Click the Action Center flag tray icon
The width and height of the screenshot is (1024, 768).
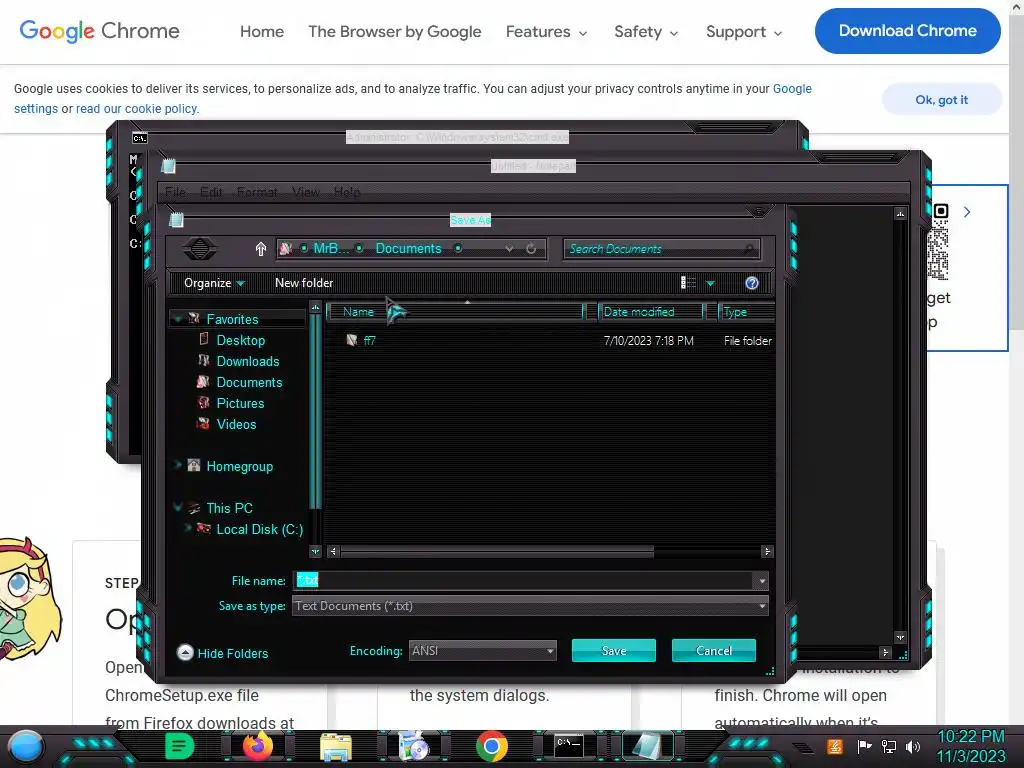(865, 746)
